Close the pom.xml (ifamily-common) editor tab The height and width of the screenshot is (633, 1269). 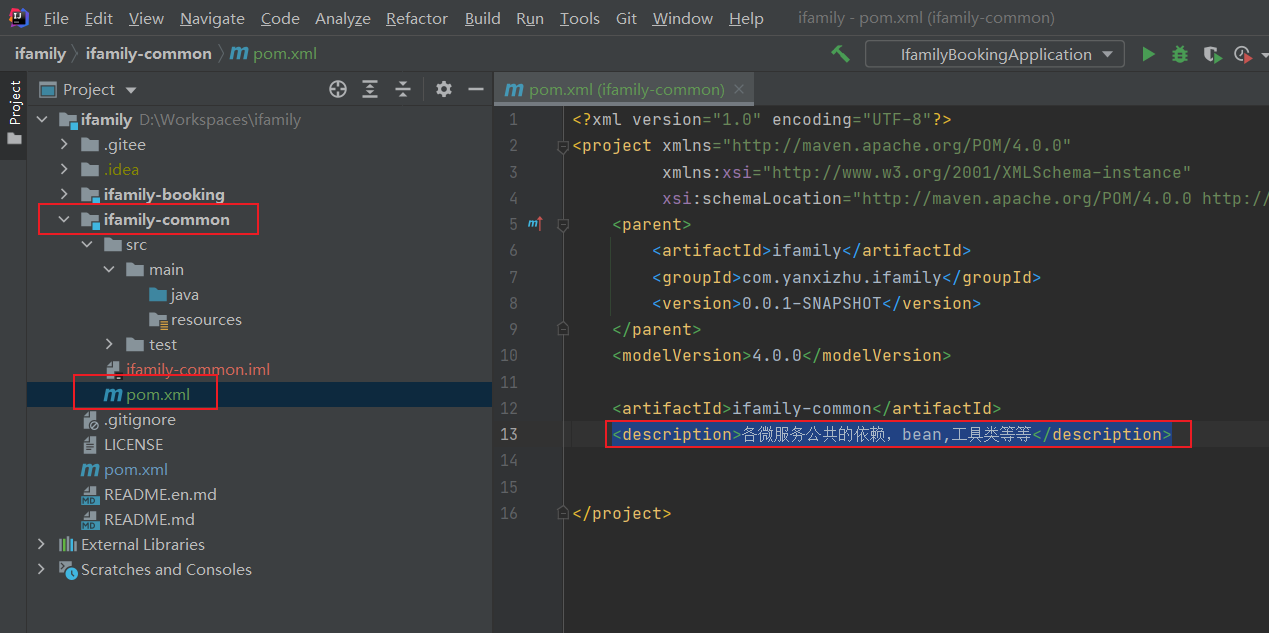[x=740, y=89]
